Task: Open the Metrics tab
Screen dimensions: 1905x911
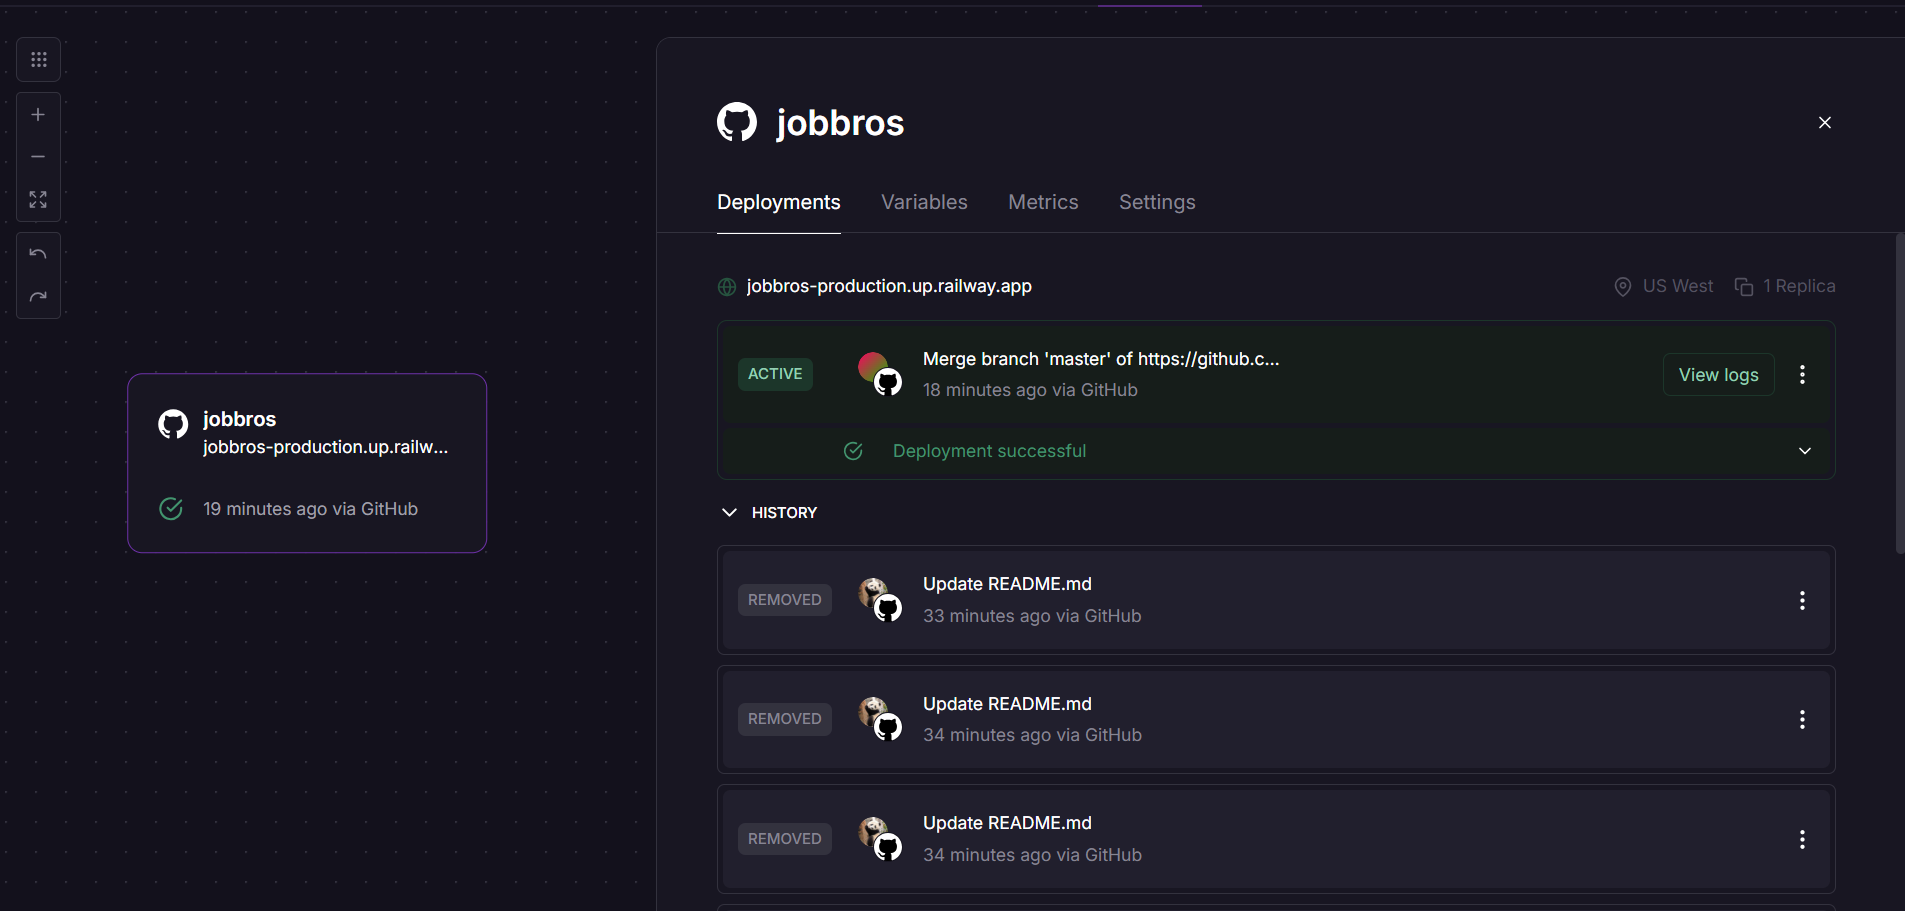Action: pos(1043,202)
